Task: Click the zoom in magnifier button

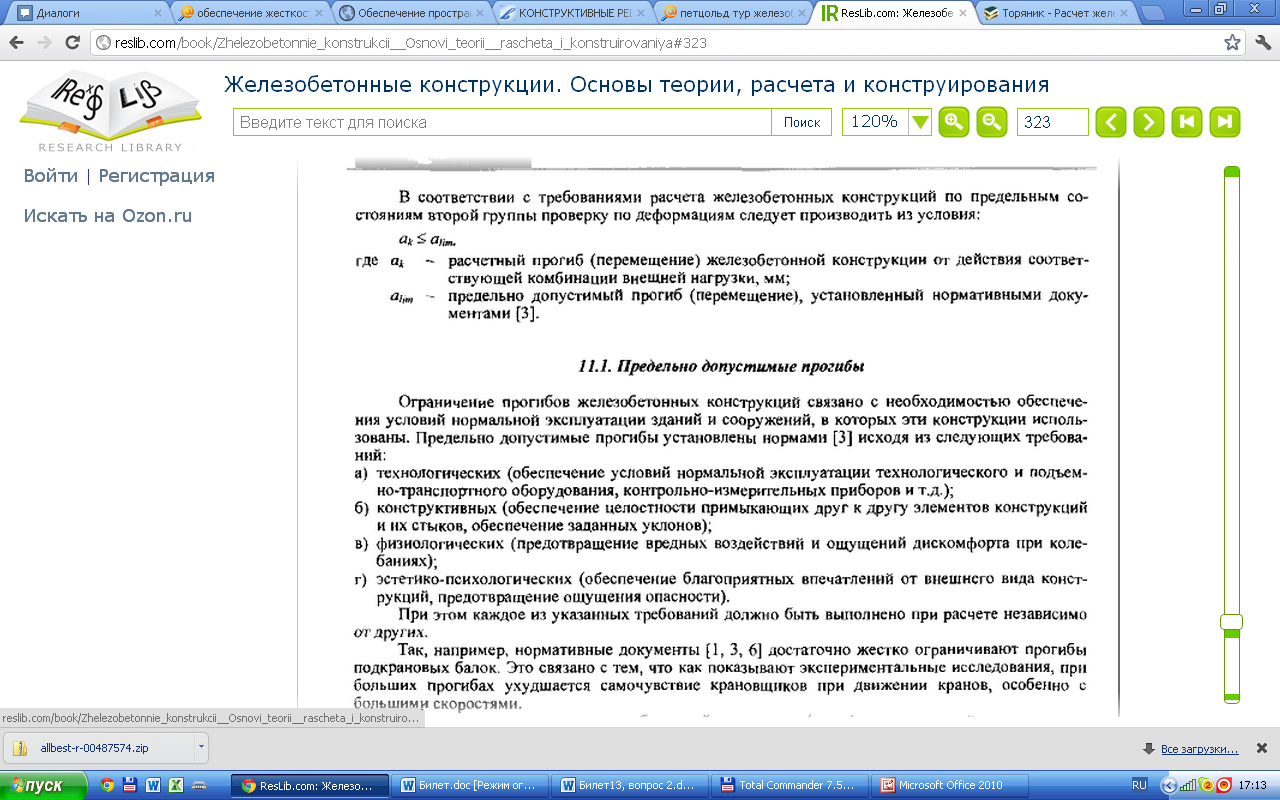Action: (x=954, y=122)
